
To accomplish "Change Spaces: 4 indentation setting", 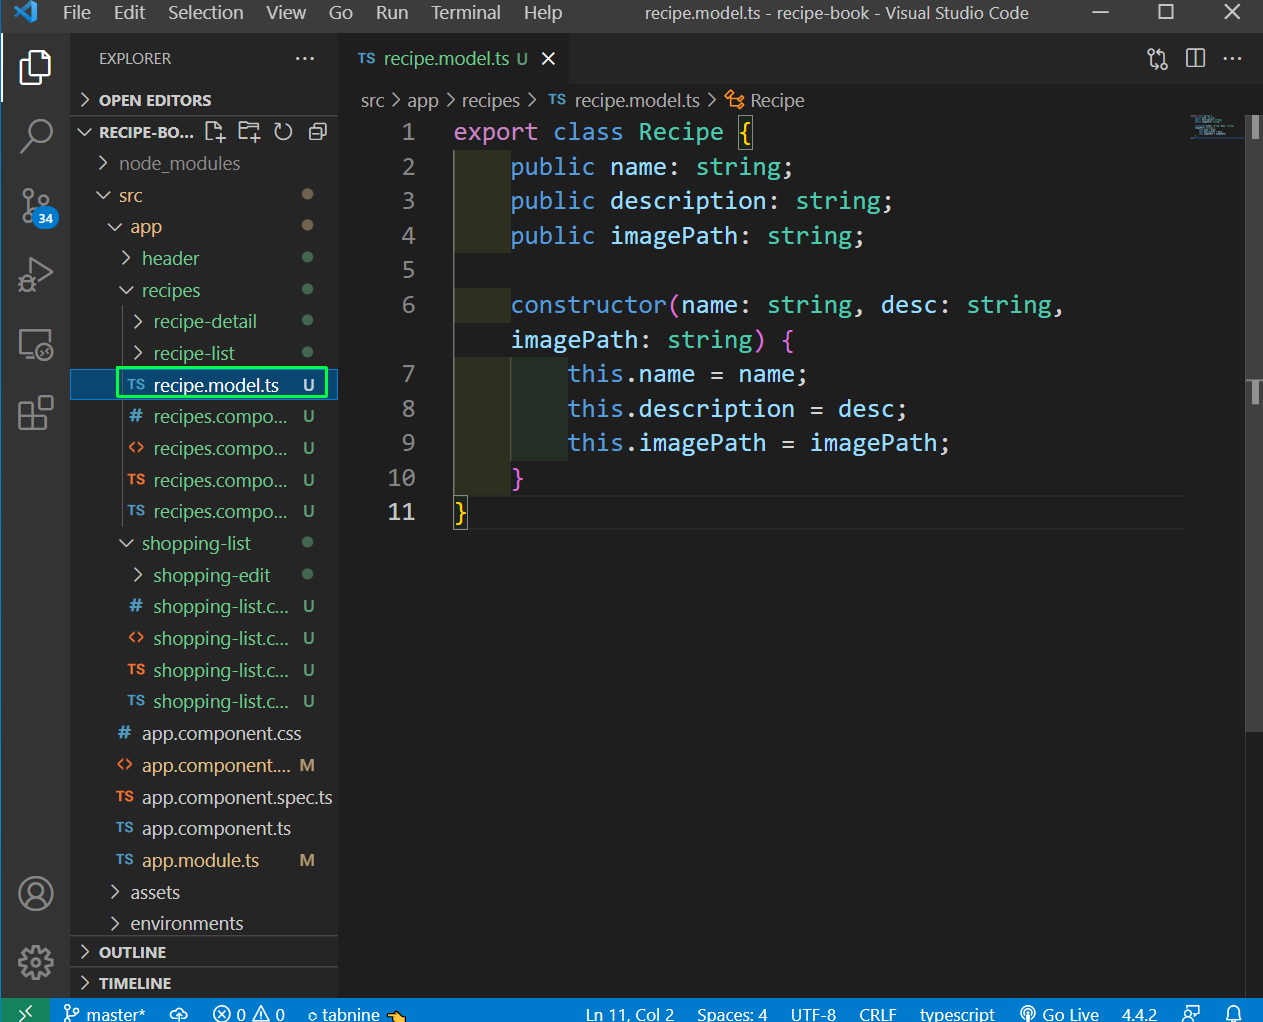I will pos(732,1013).
